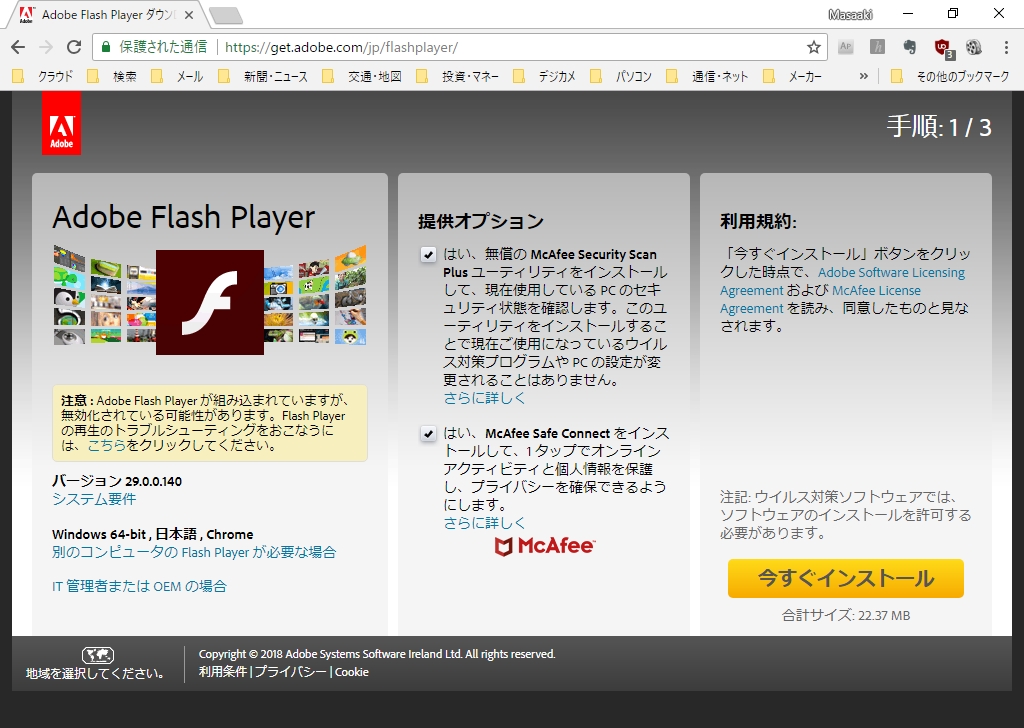Click the Adobe logo at page top
This screenshot has width=1024, height=728.
[x=61, y=123]
